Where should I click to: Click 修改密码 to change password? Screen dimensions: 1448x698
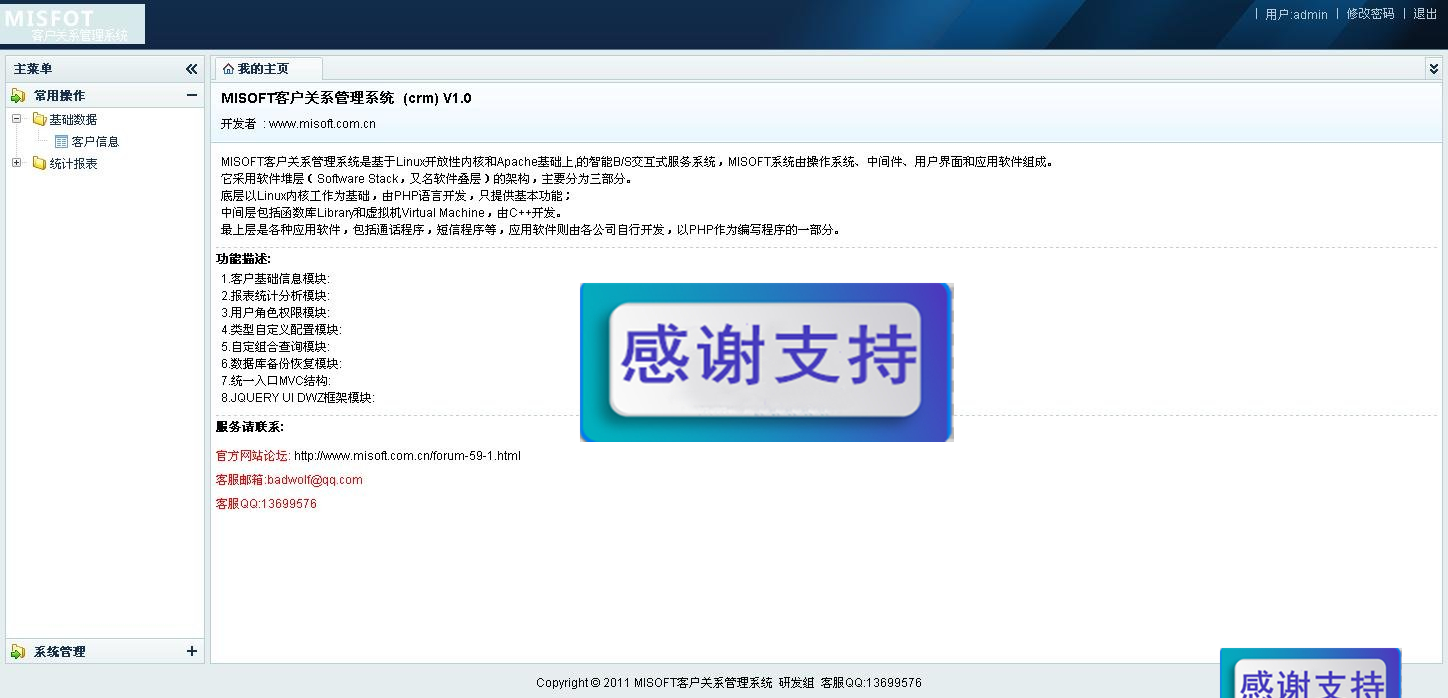[x=1370, y=14]
